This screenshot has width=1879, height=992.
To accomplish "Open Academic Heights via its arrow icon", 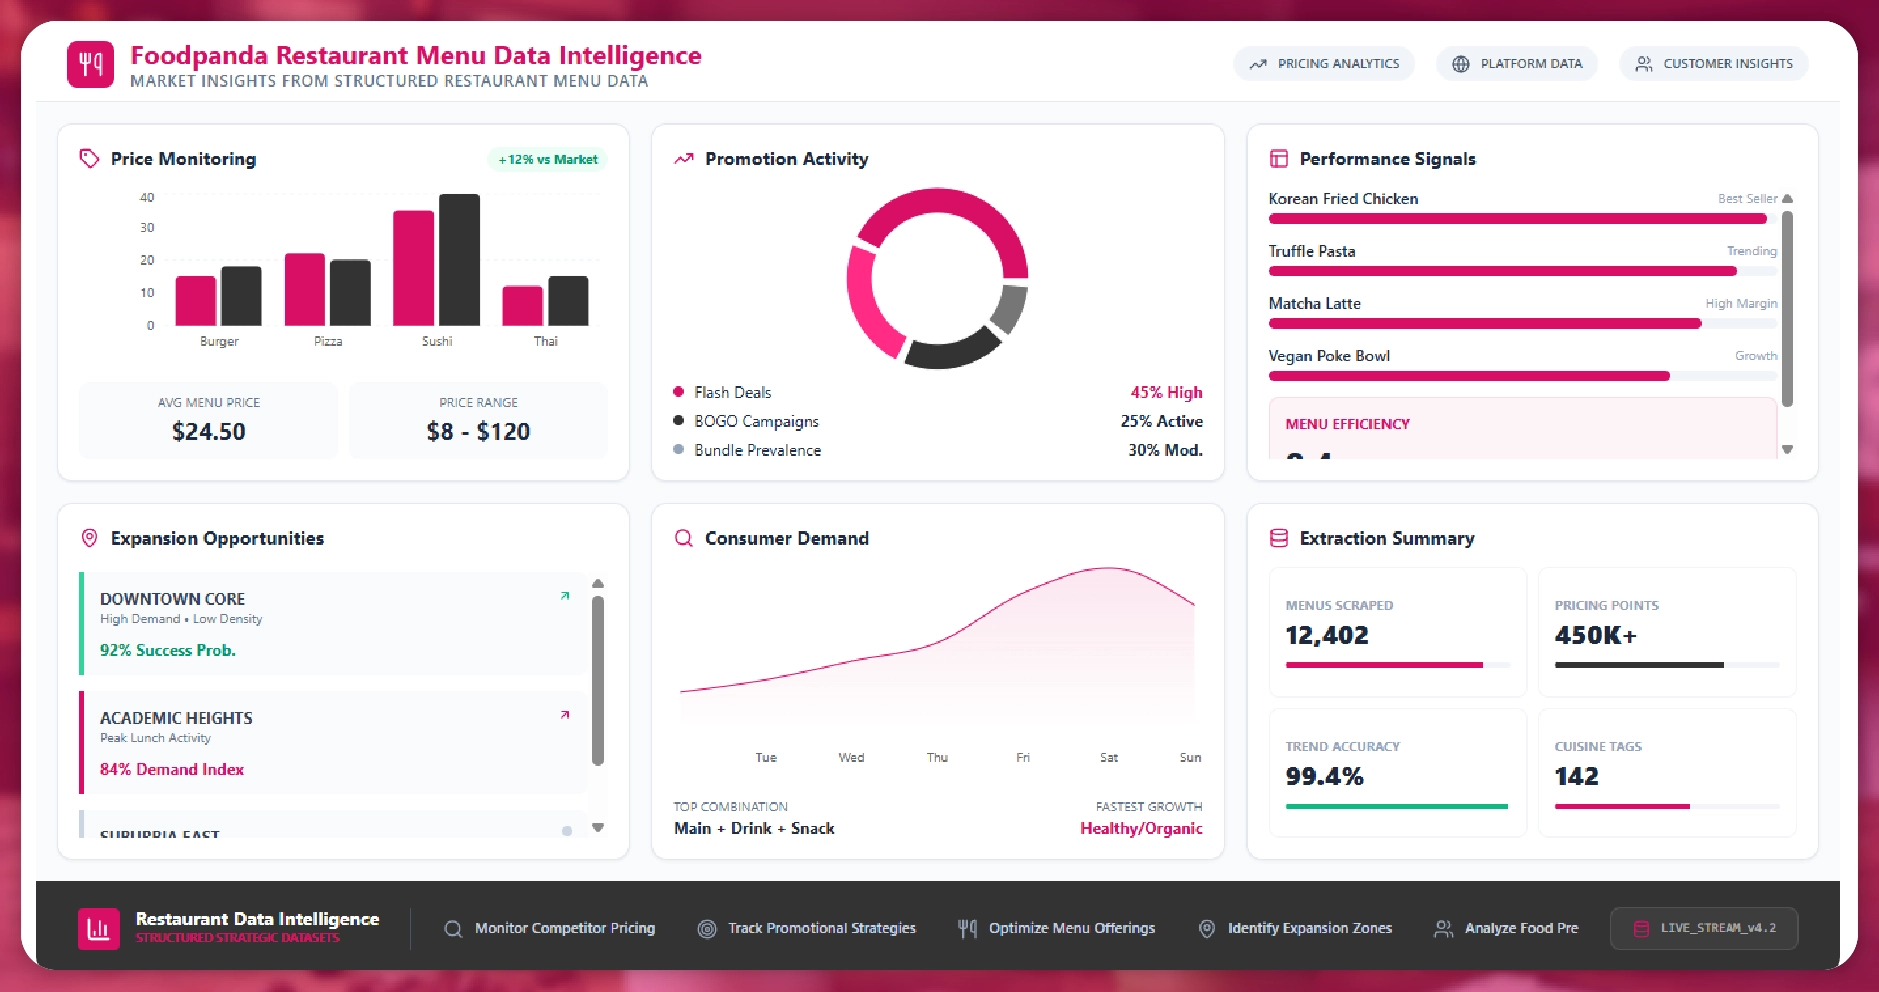I will point(565,715).
